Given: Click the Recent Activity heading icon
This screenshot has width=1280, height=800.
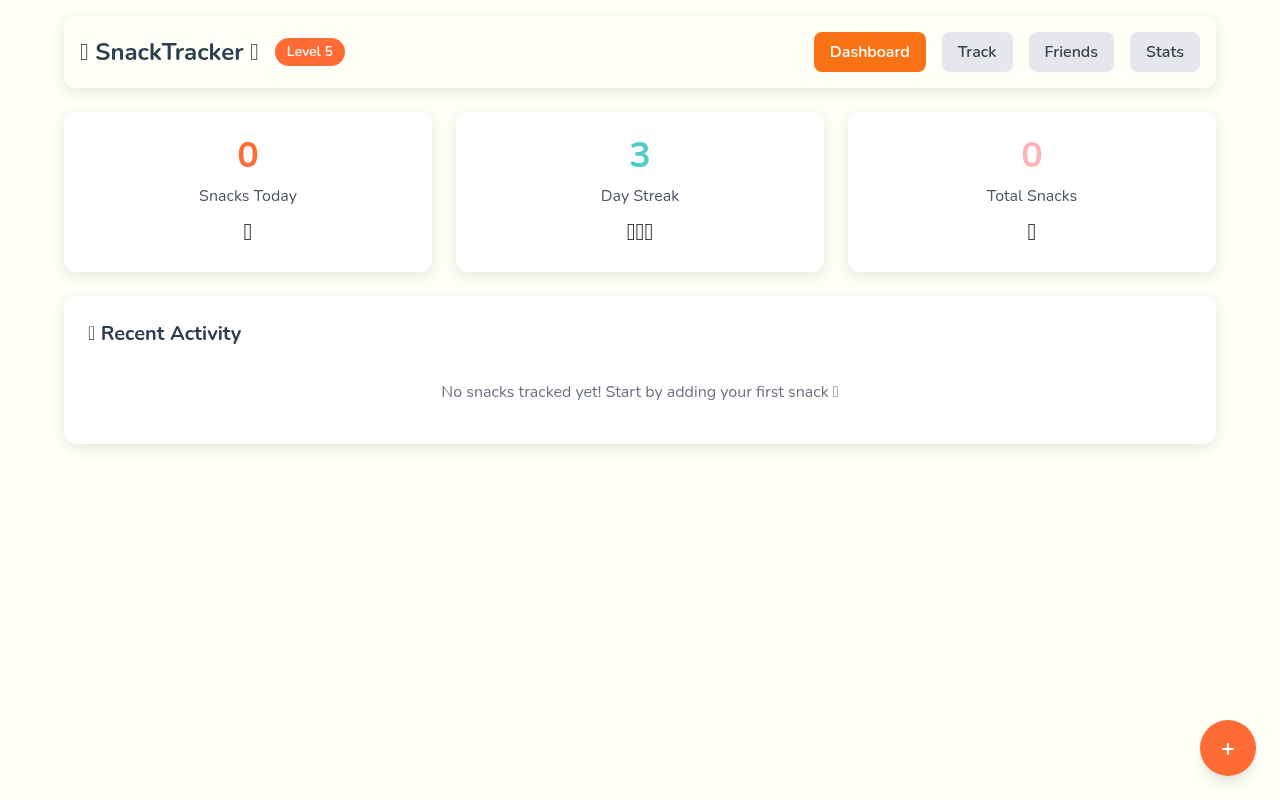Looking at the screenshot, I should pyautogui.click(x=91, y=333).
